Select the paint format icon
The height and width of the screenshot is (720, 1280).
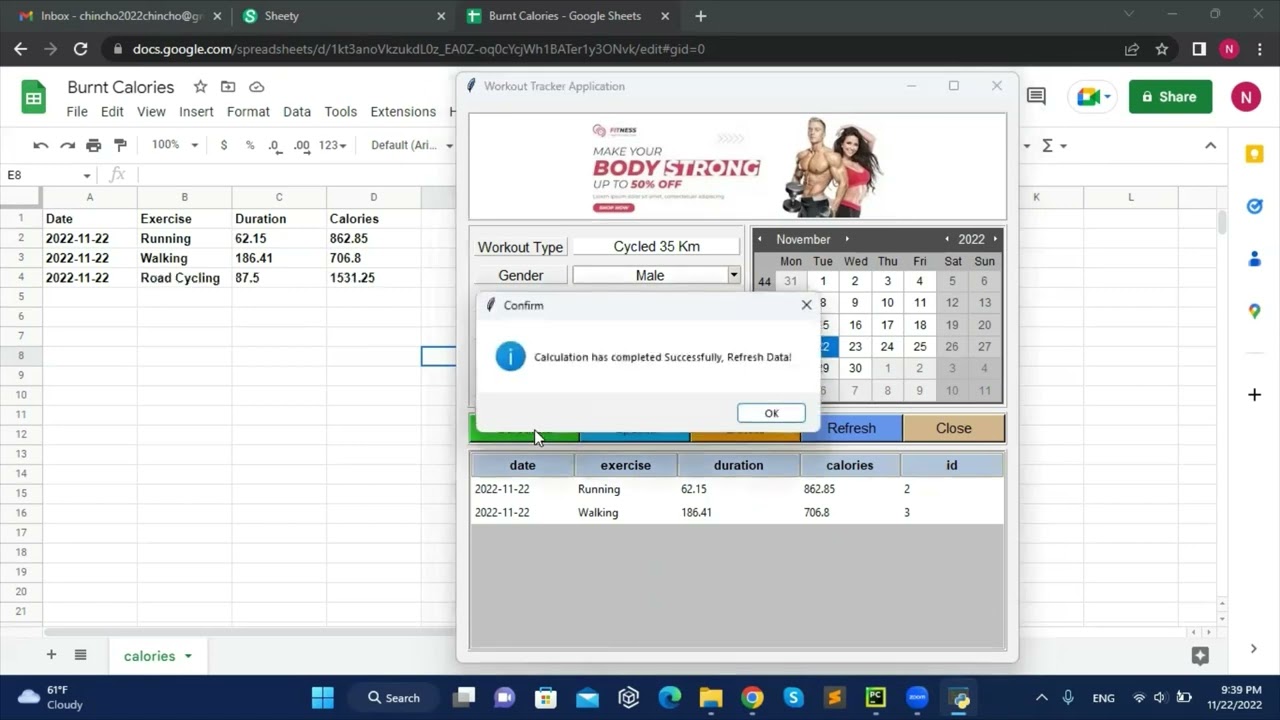pyautogui.click(x=120, y=145)
